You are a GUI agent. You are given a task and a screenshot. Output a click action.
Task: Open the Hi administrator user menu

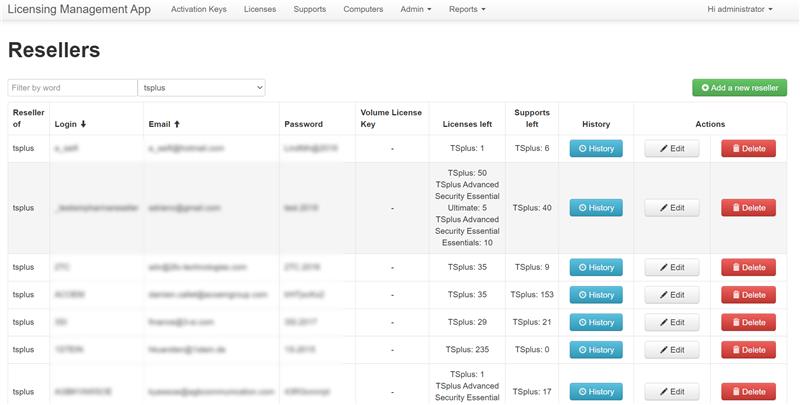pos(739,9)
